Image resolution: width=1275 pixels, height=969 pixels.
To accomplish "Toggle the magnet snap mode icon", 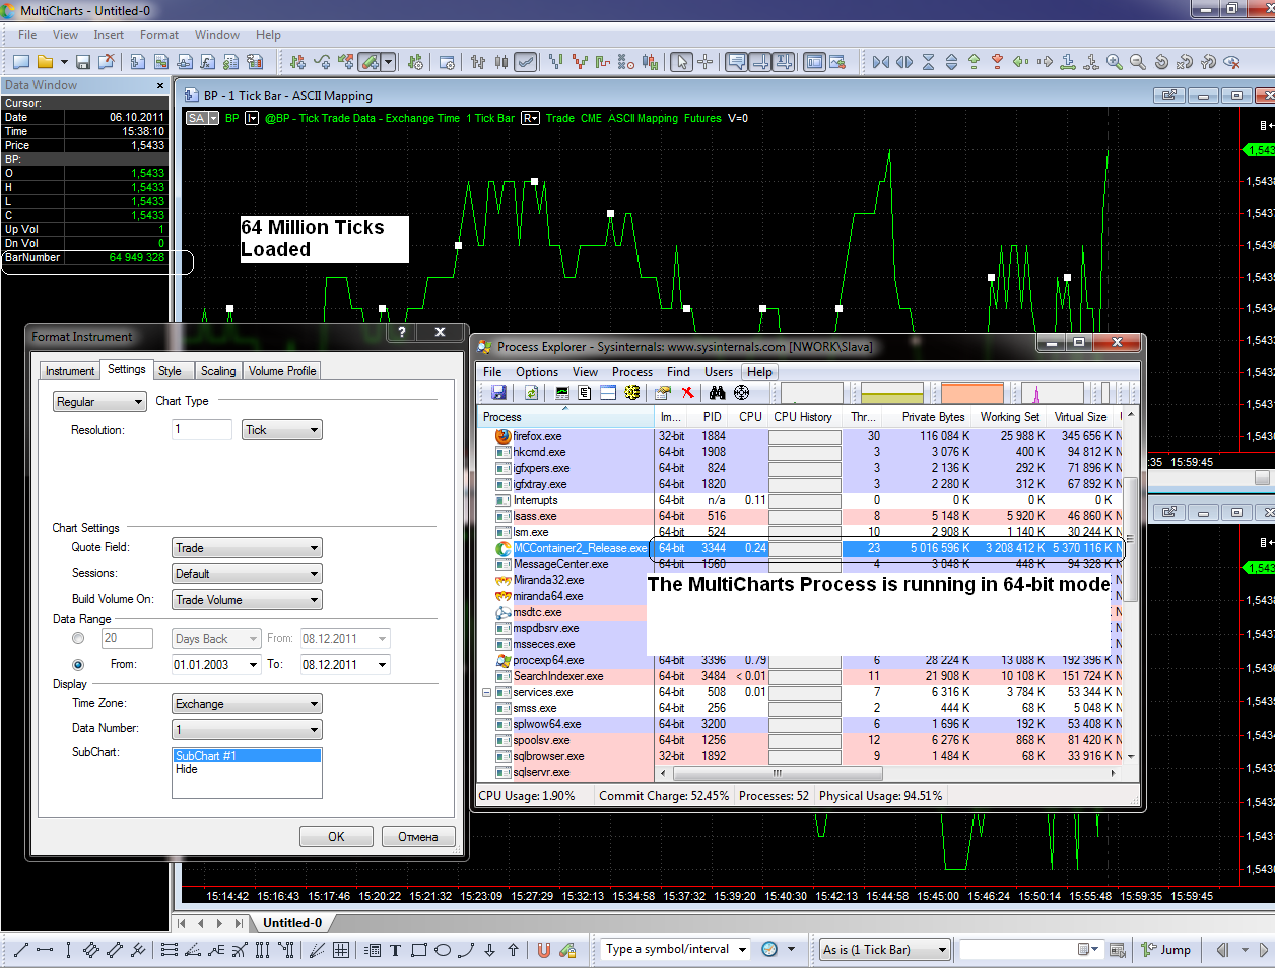I will click(x=543, y=950).
